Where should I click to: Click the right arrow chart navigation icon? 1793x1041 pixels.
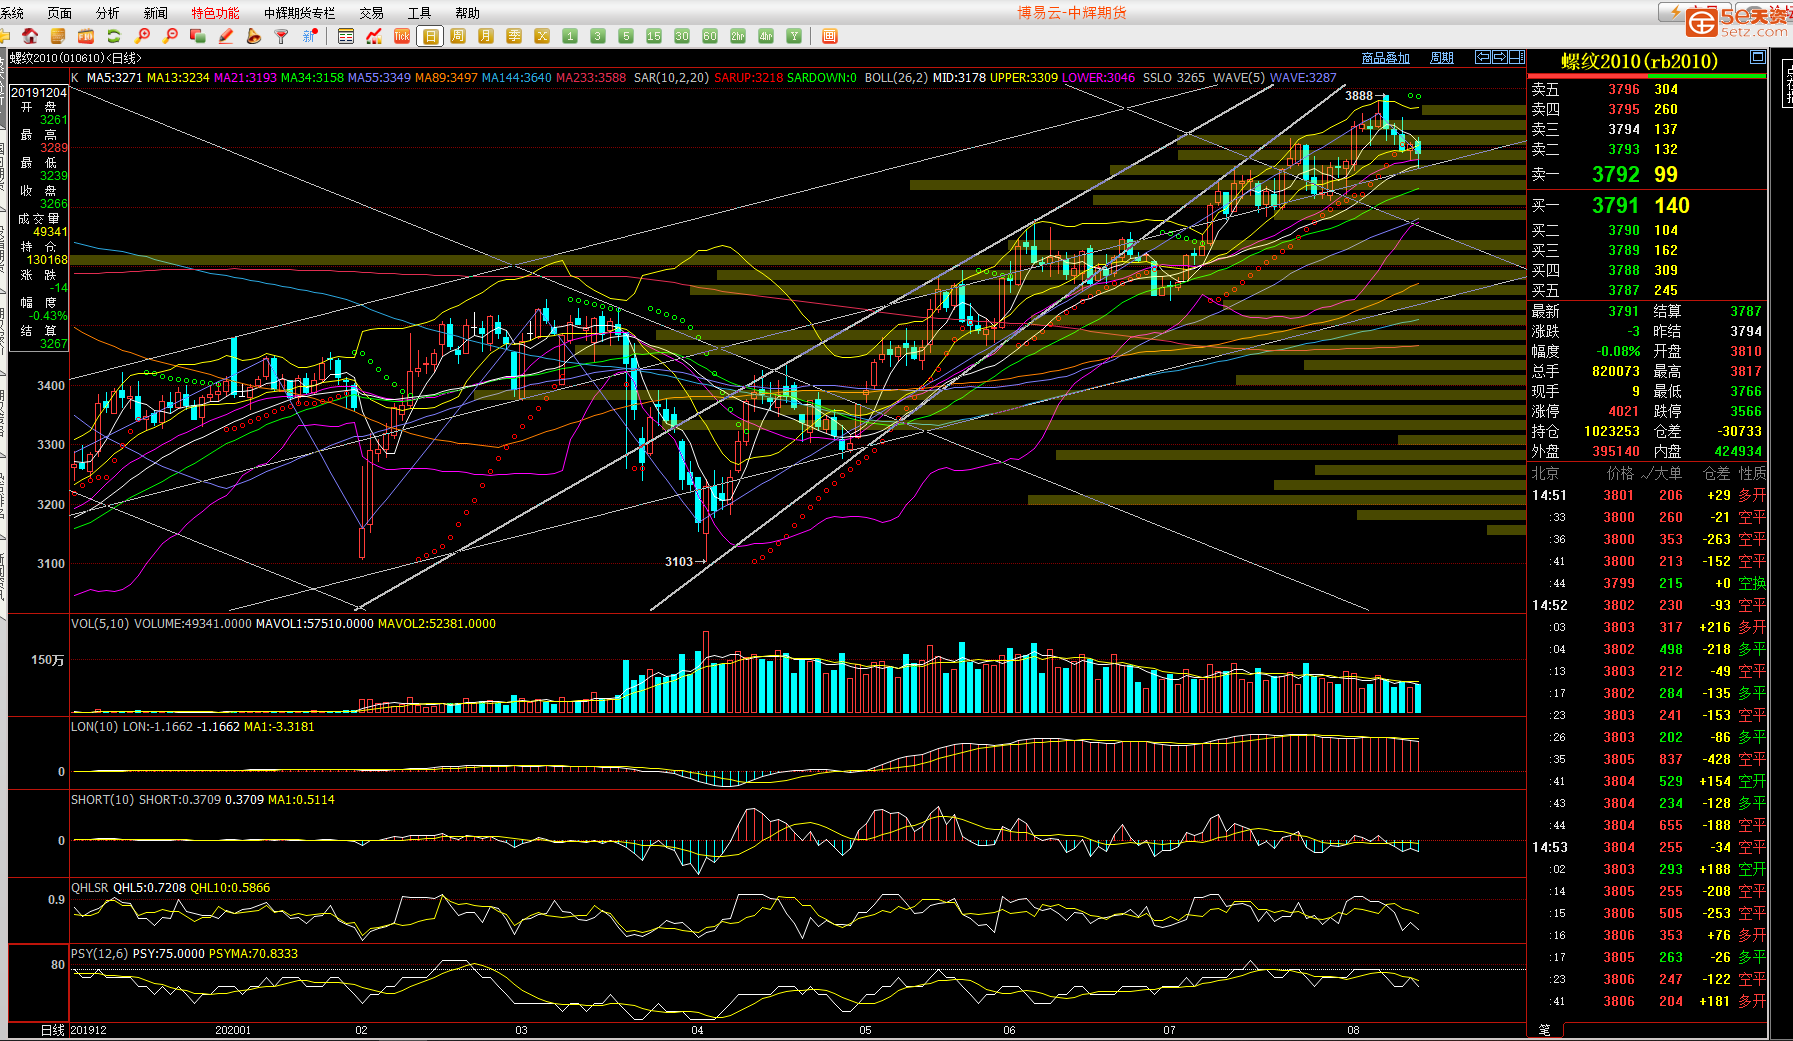(1500, 57)
